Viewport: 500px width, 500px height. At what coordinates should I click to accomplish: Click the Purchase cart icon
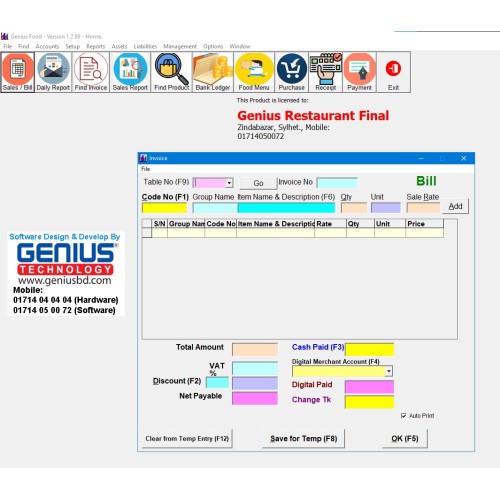tap(292, 72)
